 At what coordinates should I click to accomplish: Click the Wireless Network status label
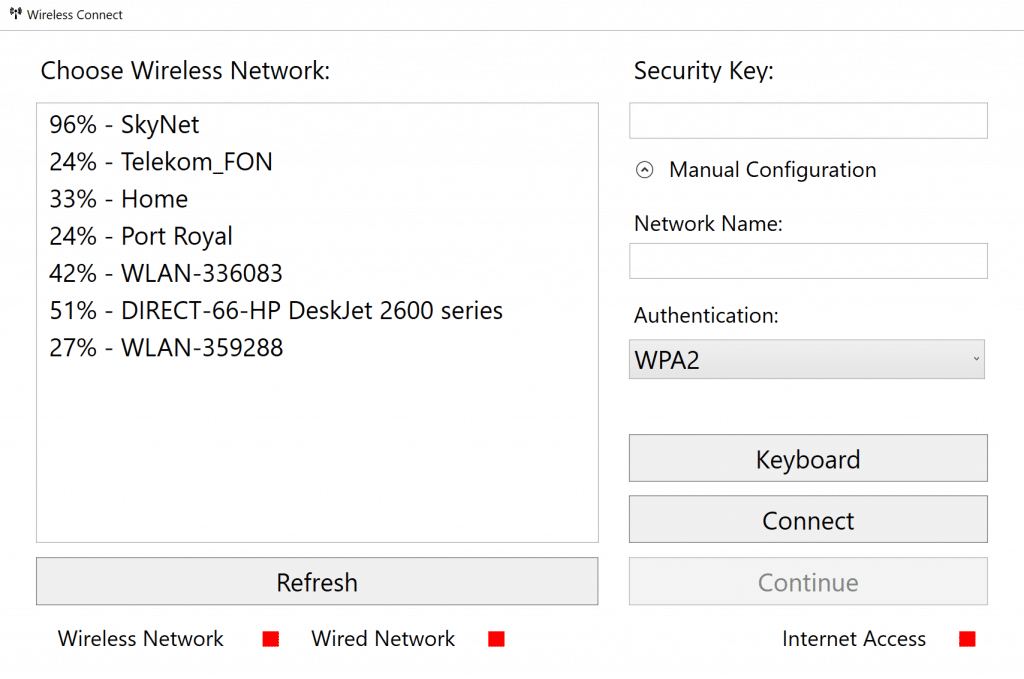pyautogui.click(x=140, y=639)
